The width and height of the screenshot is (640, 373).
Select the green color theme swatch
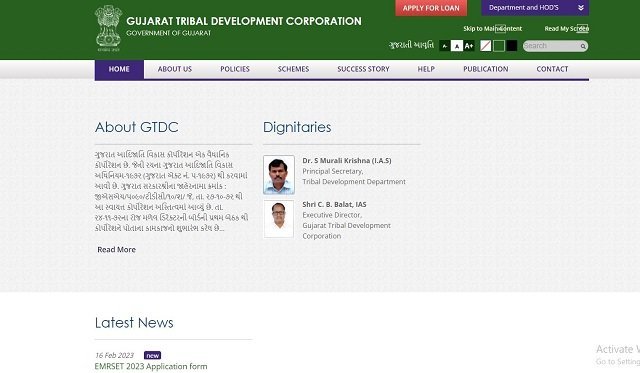click(498, 46)
